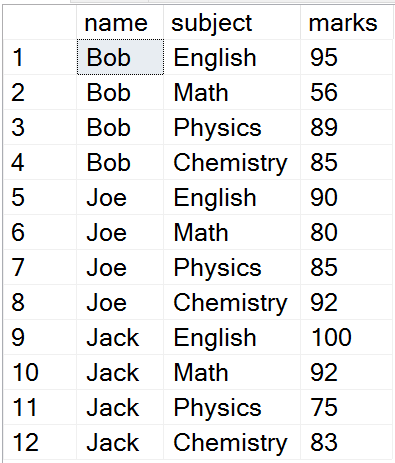Click the marks cell showing 56
The height and width of the screenshot is (463, 395).
pos(346,92)
